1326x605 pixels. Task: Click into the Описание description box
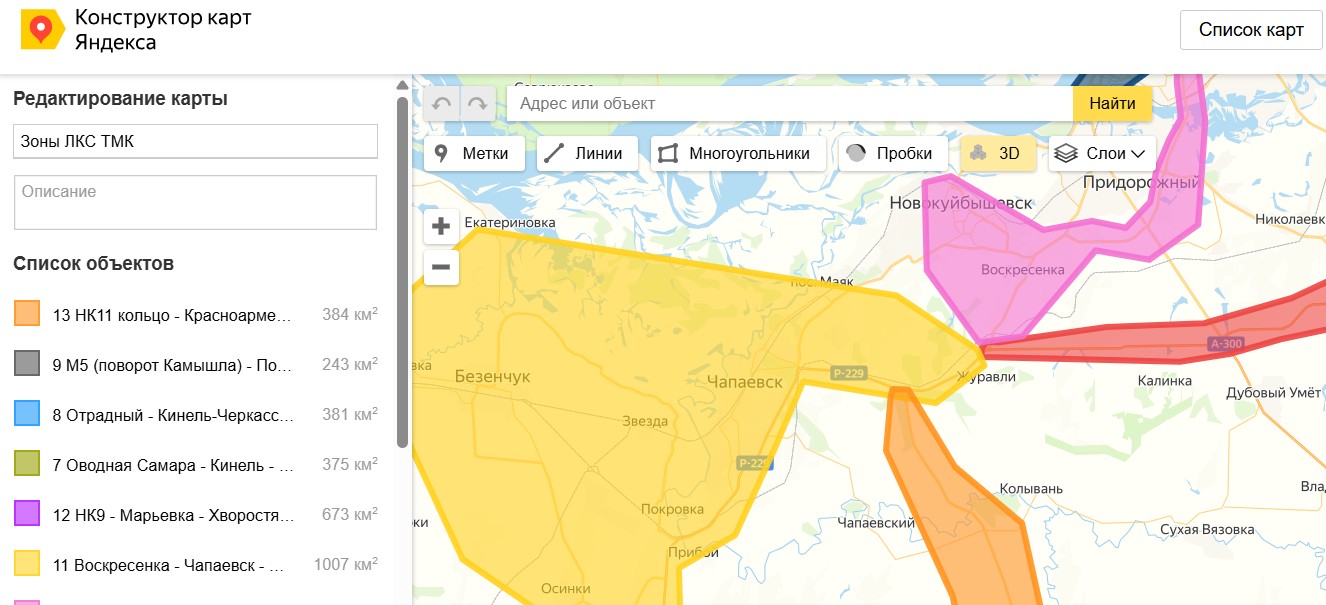pos(195,202)
